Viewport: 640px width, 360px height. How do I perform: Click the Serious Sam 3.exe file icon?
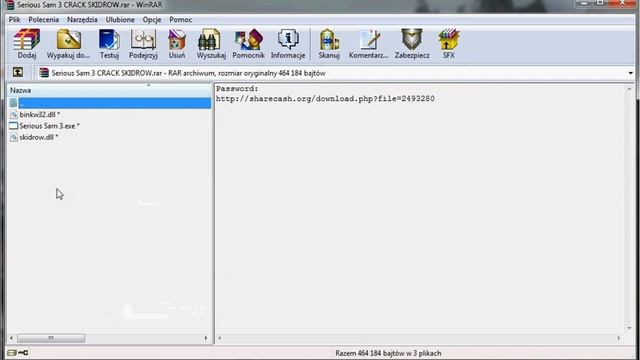tap(13, 126)
